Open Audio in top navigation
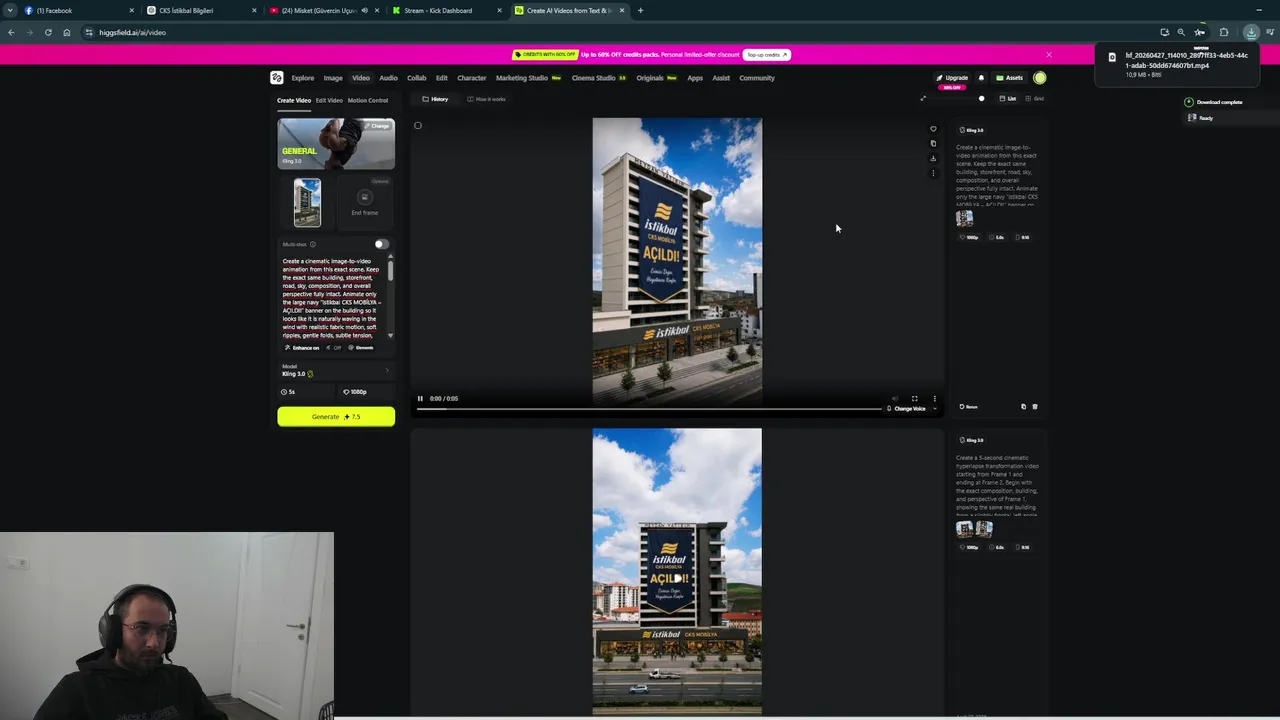The width and height of the screenshot is (1280, 720). click(x=388, y=78)
